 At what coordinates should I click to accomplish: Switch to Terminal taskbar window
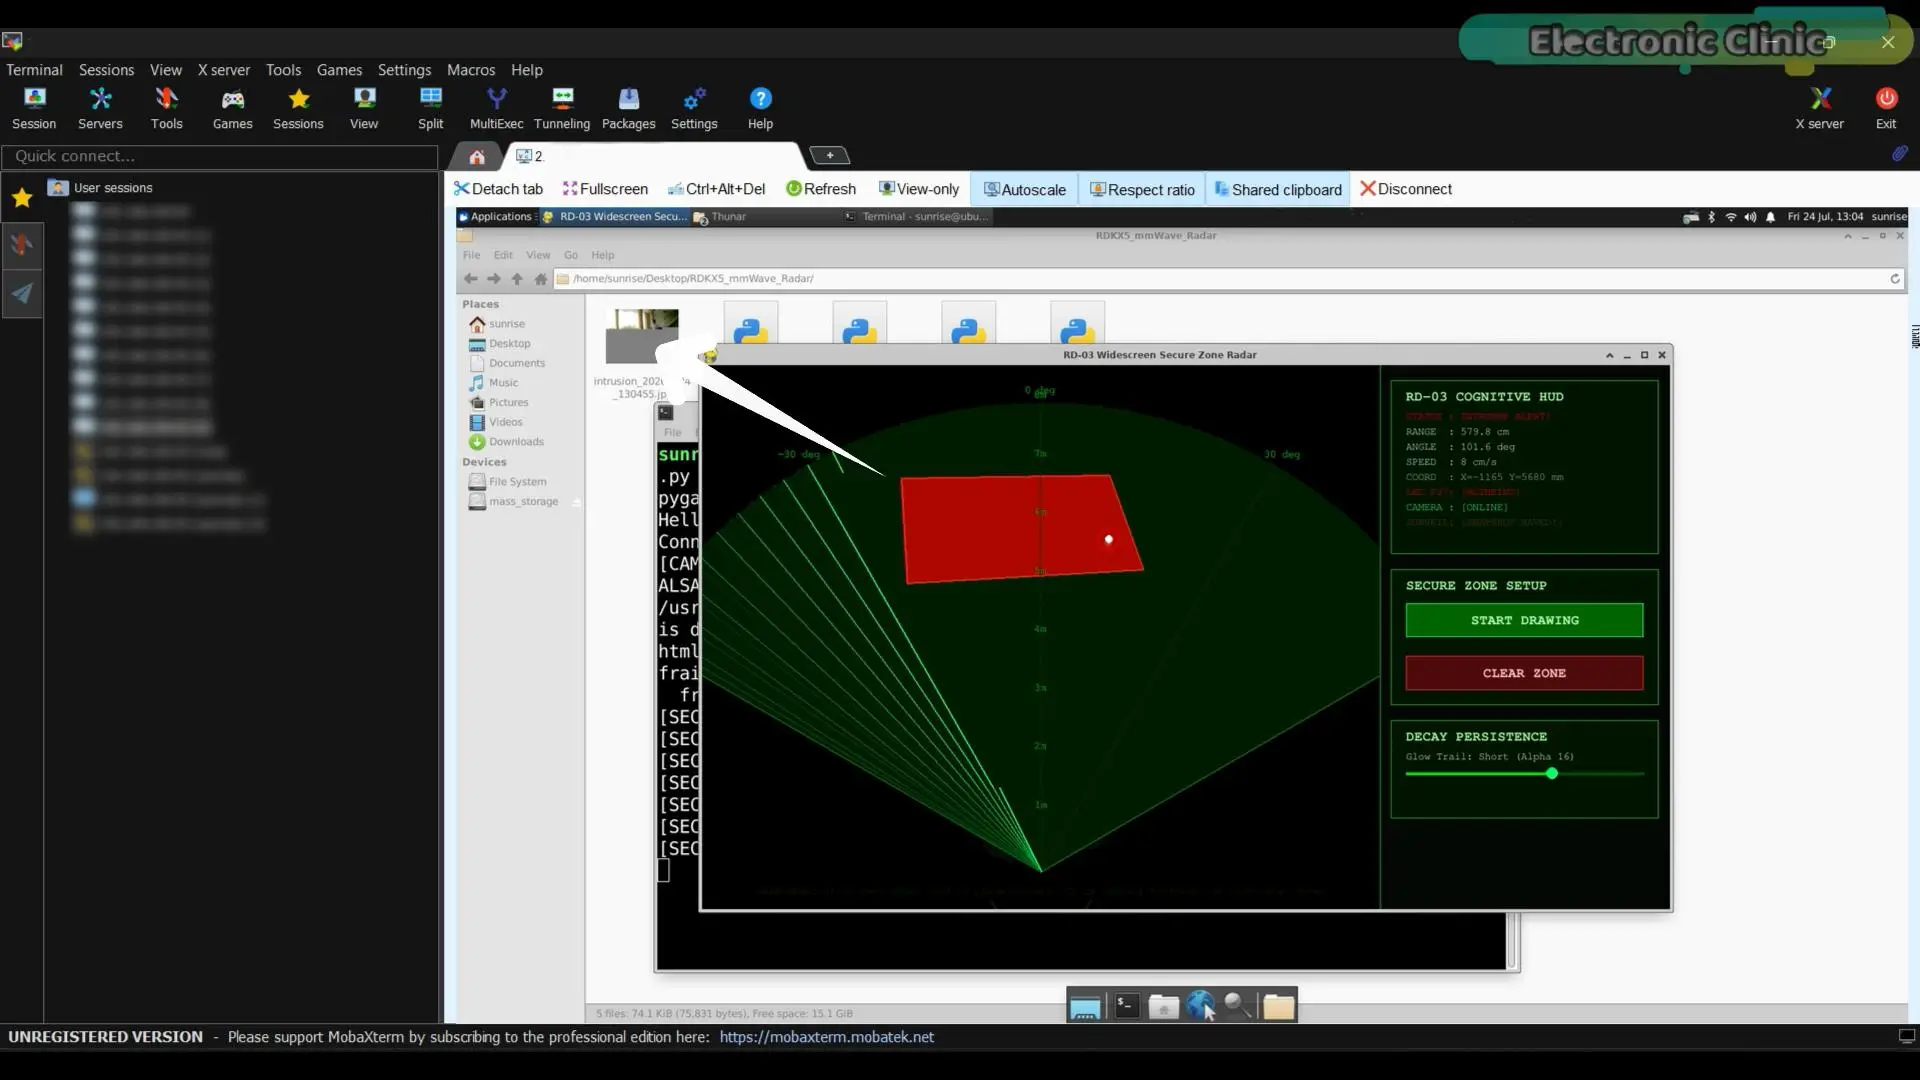pos(917,217)
